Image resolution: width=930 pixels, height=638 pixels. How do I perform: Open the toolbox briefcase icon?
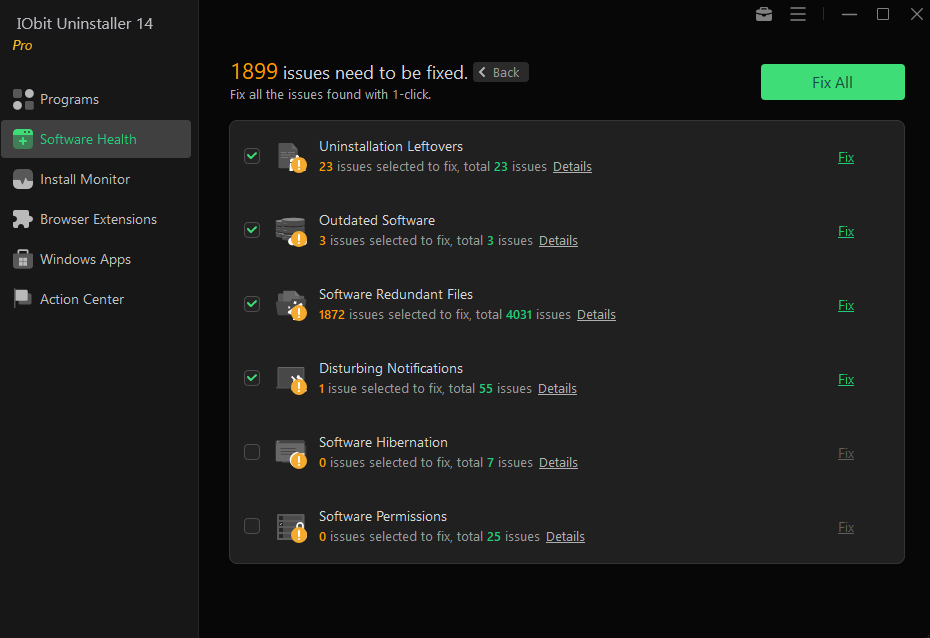pyautogui.click(x=764, y=14)
